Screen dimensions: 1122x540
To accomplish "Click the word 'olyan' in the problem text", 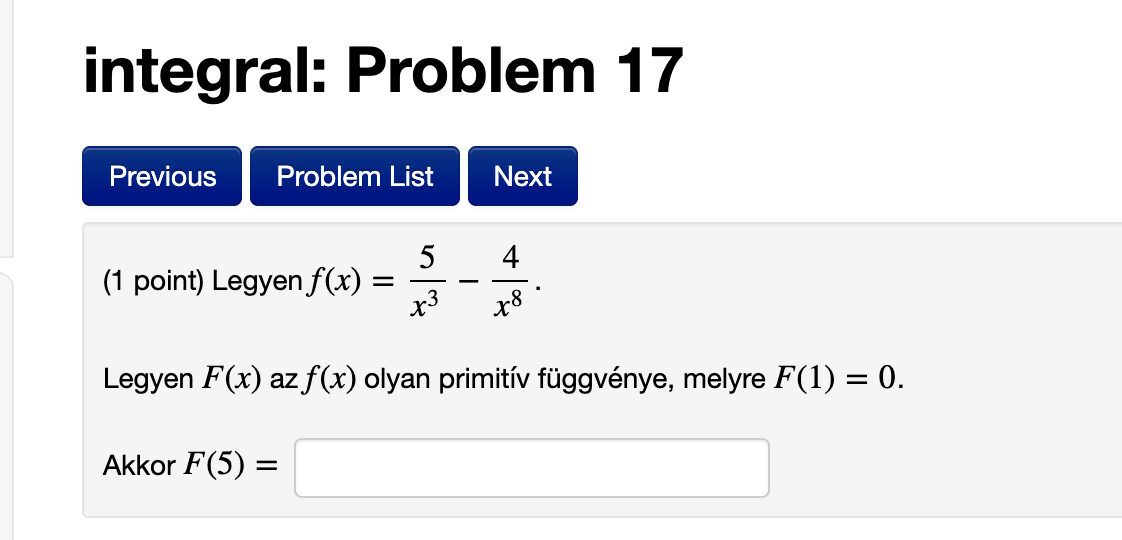I will (394, 380).
